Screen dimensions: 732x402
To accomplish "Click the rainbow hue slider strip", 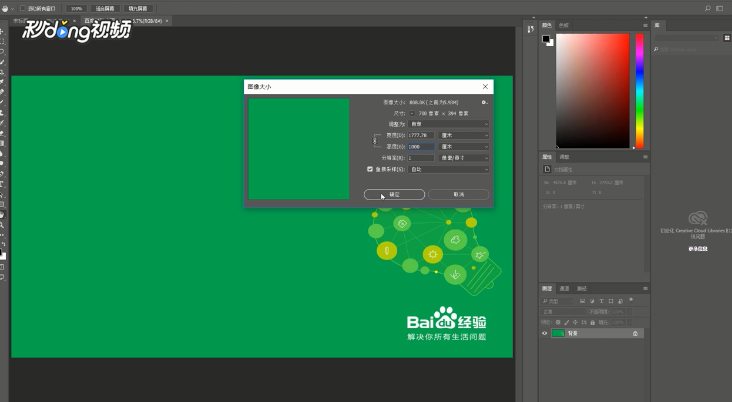I will [640, 91].
